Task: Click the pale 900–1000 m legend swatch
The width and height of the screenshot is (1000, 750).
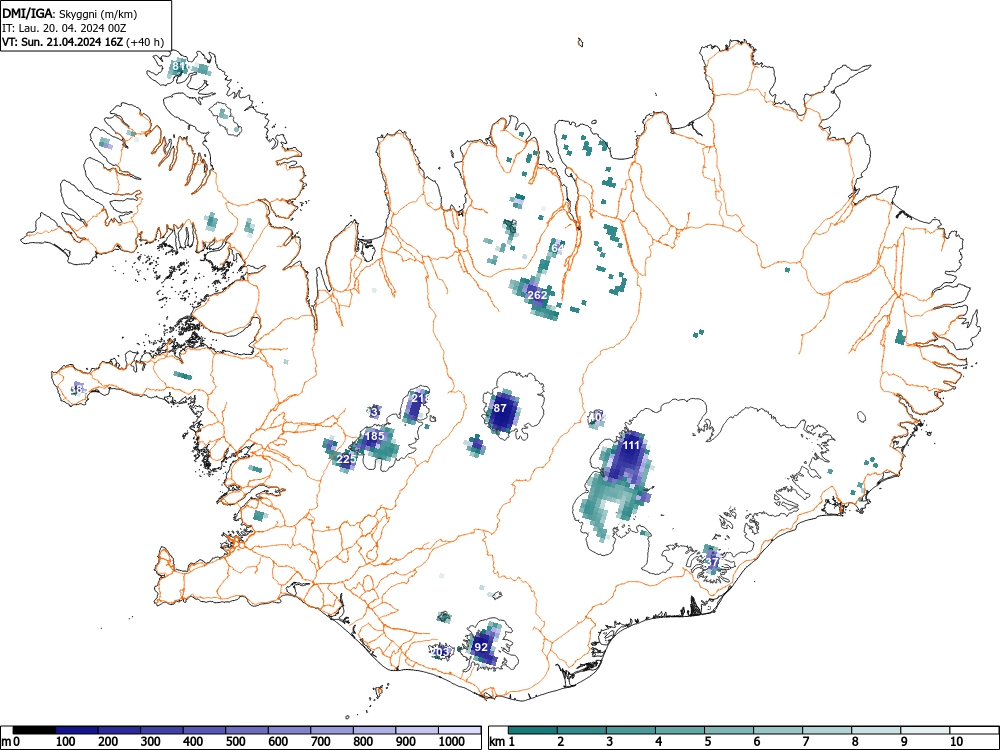Action: coord(417,730)
